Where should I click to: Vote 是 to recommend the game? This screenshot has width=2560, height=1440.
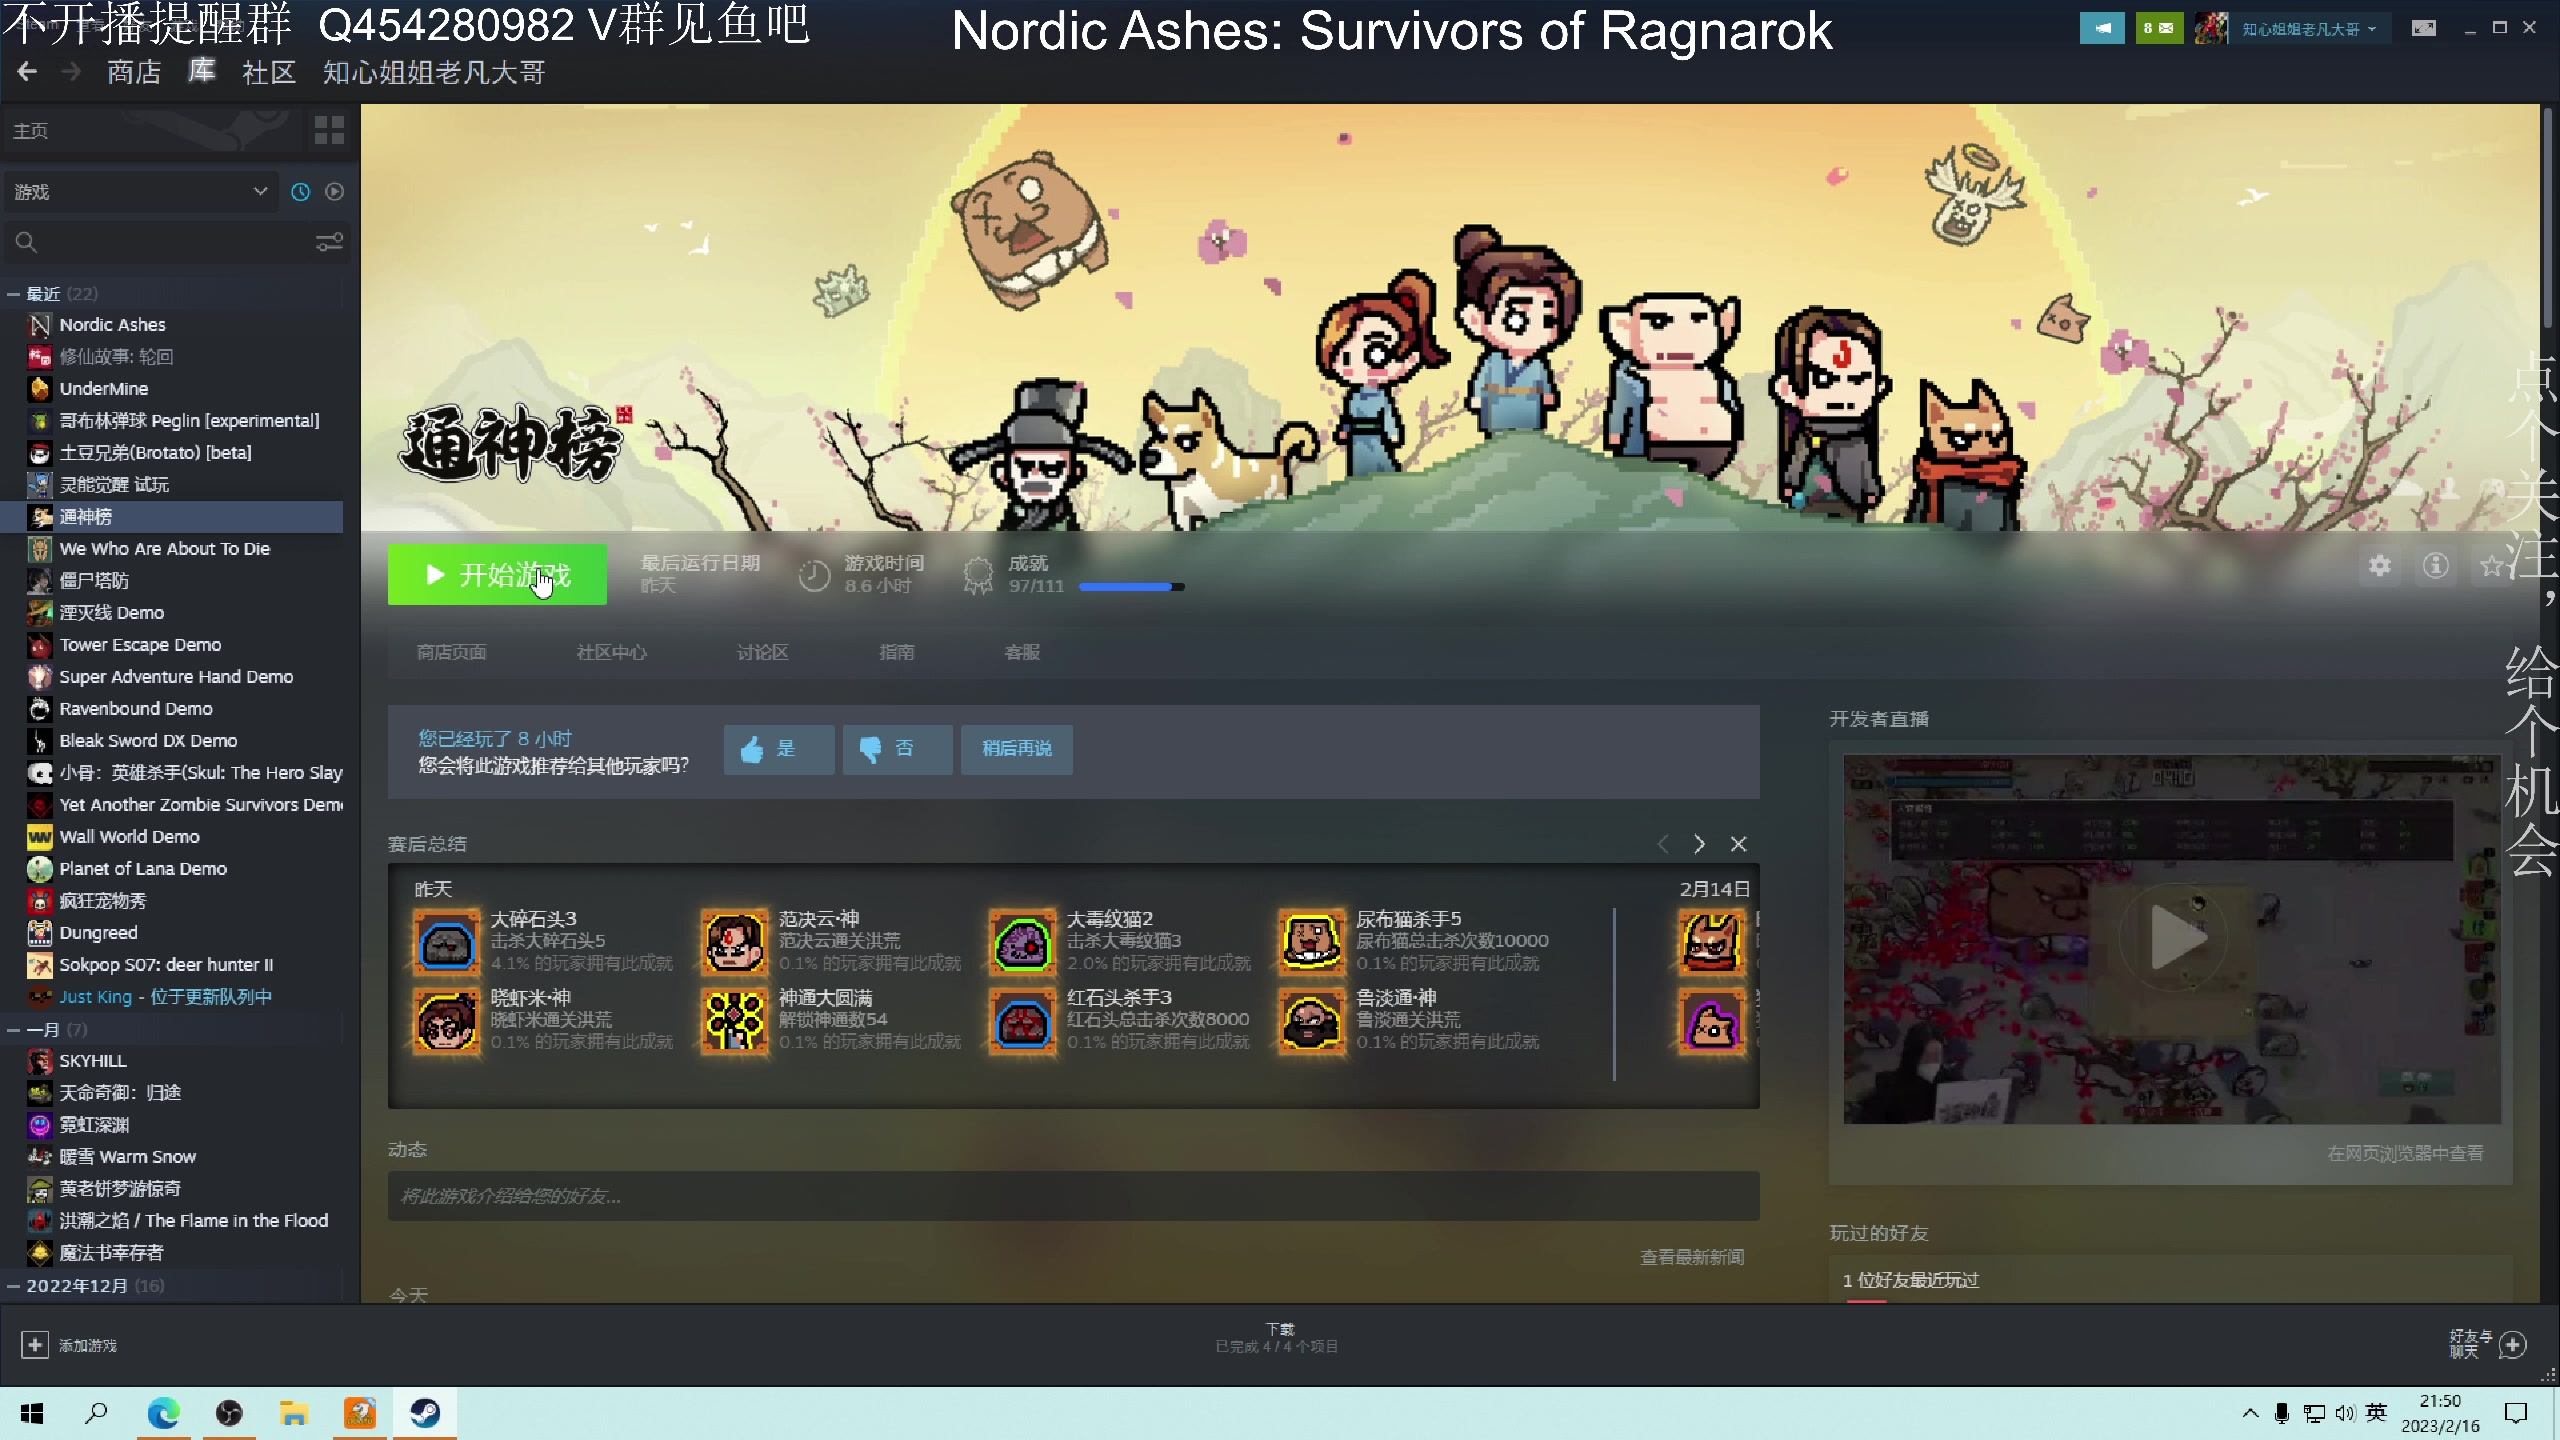(x=779, y=749)
